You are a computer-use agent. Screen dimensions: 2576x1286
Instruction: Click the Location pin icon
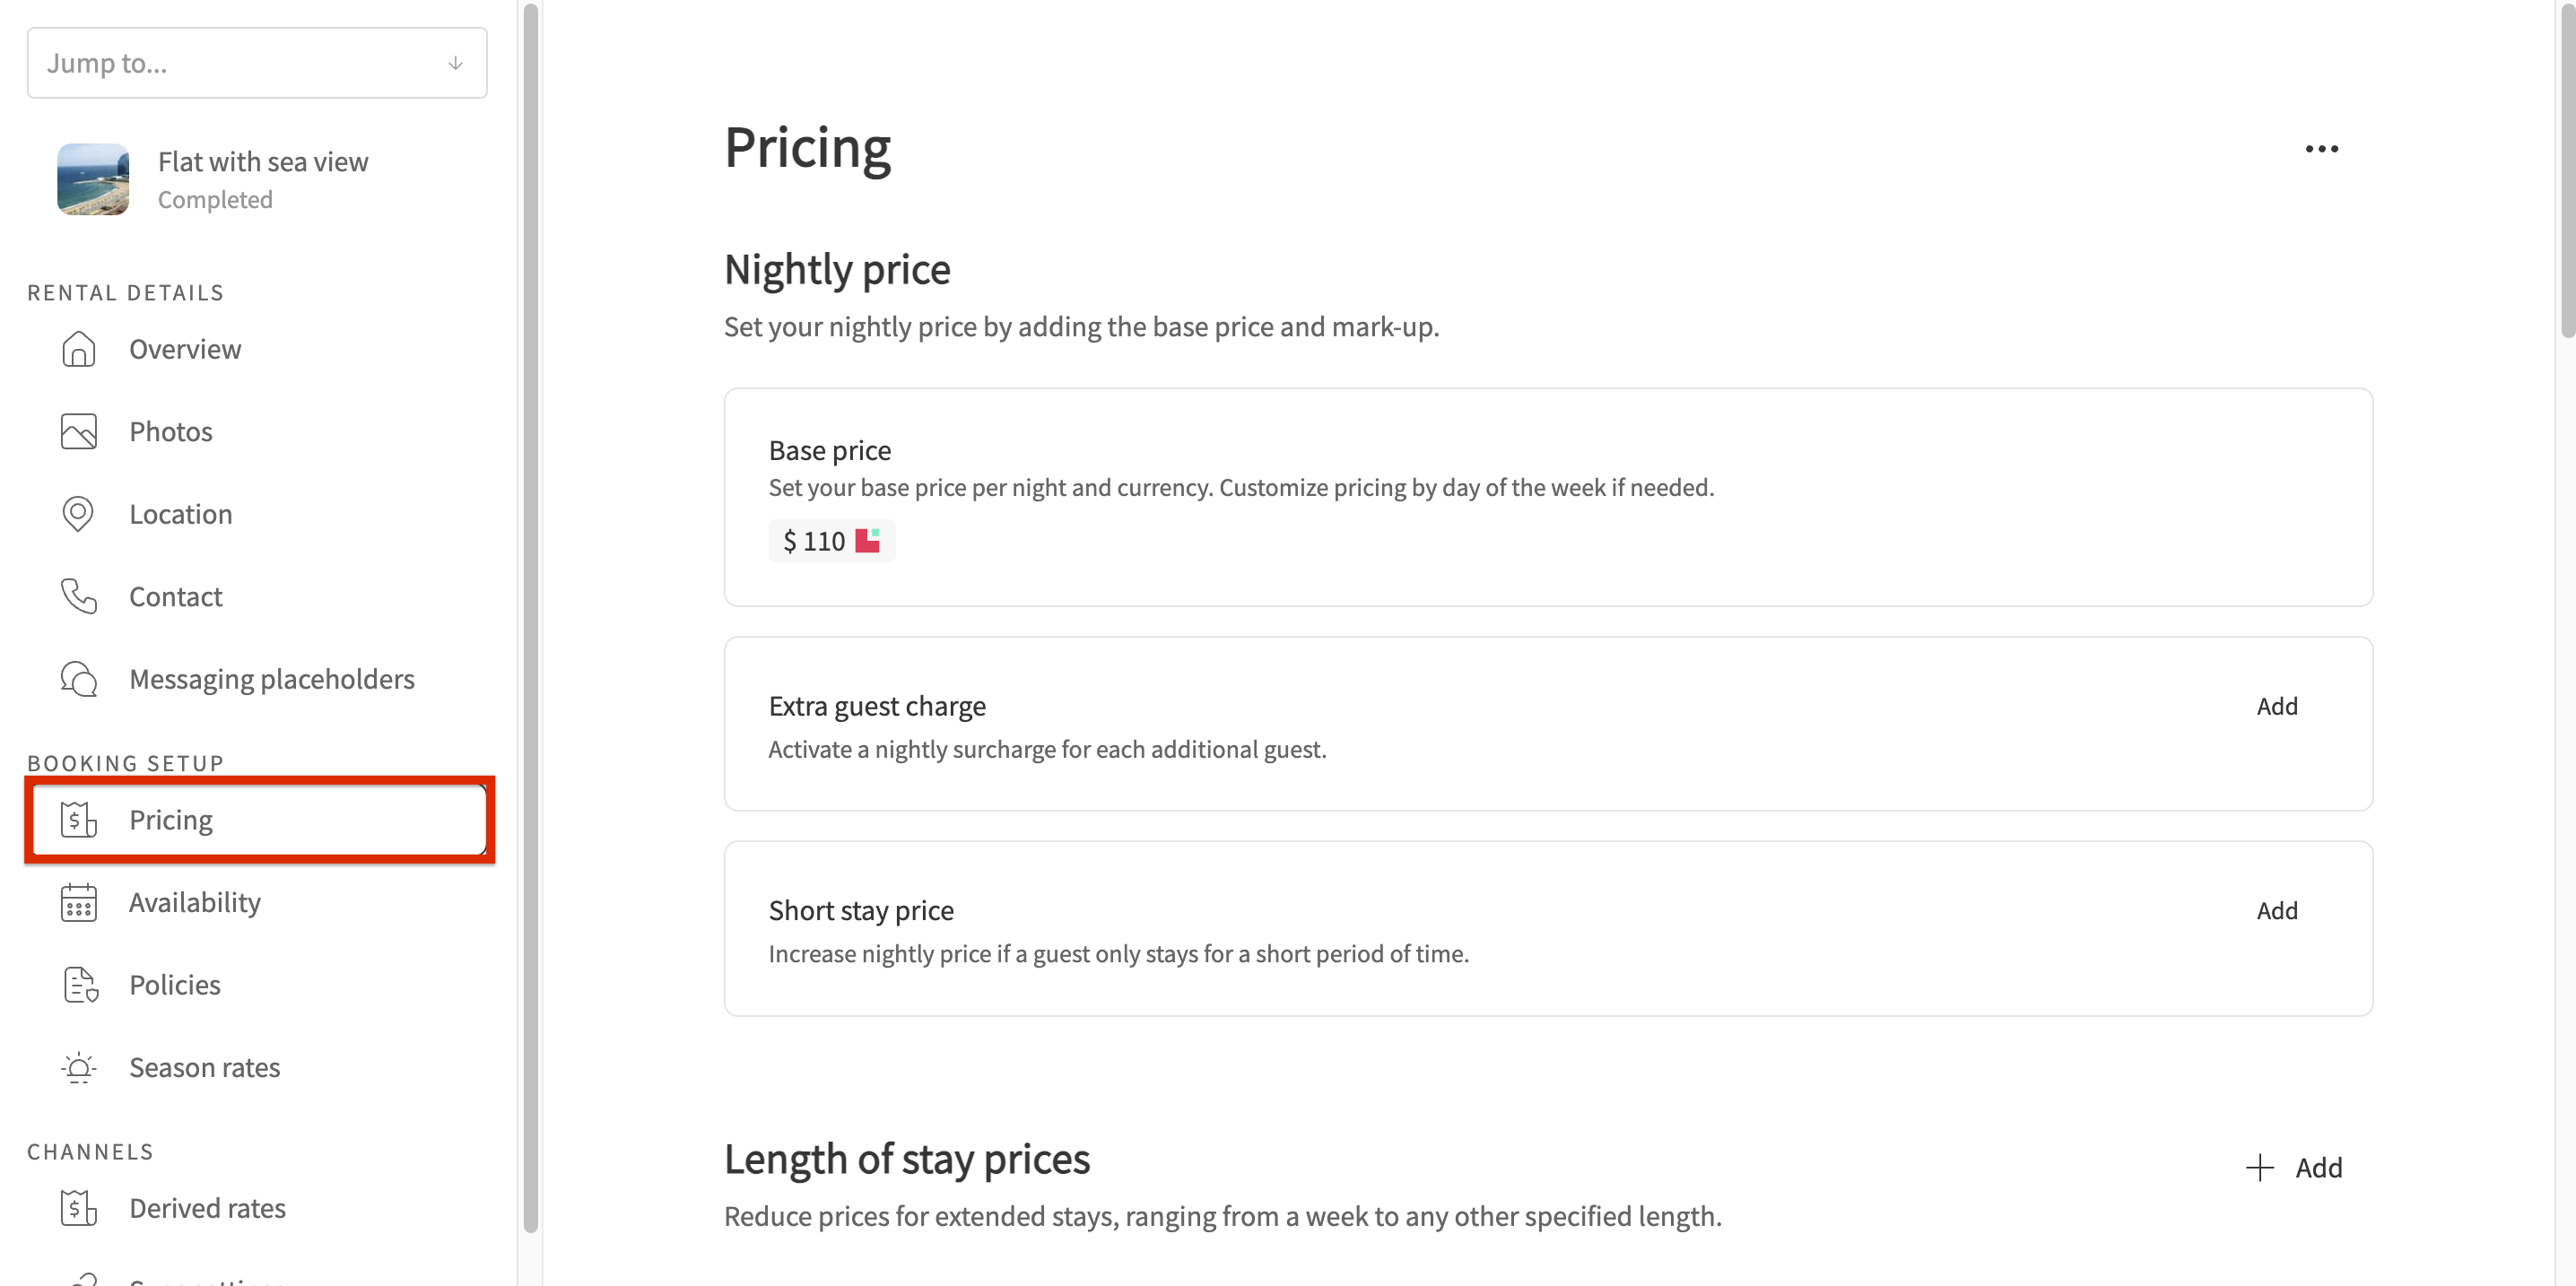[x=78, y=514]
